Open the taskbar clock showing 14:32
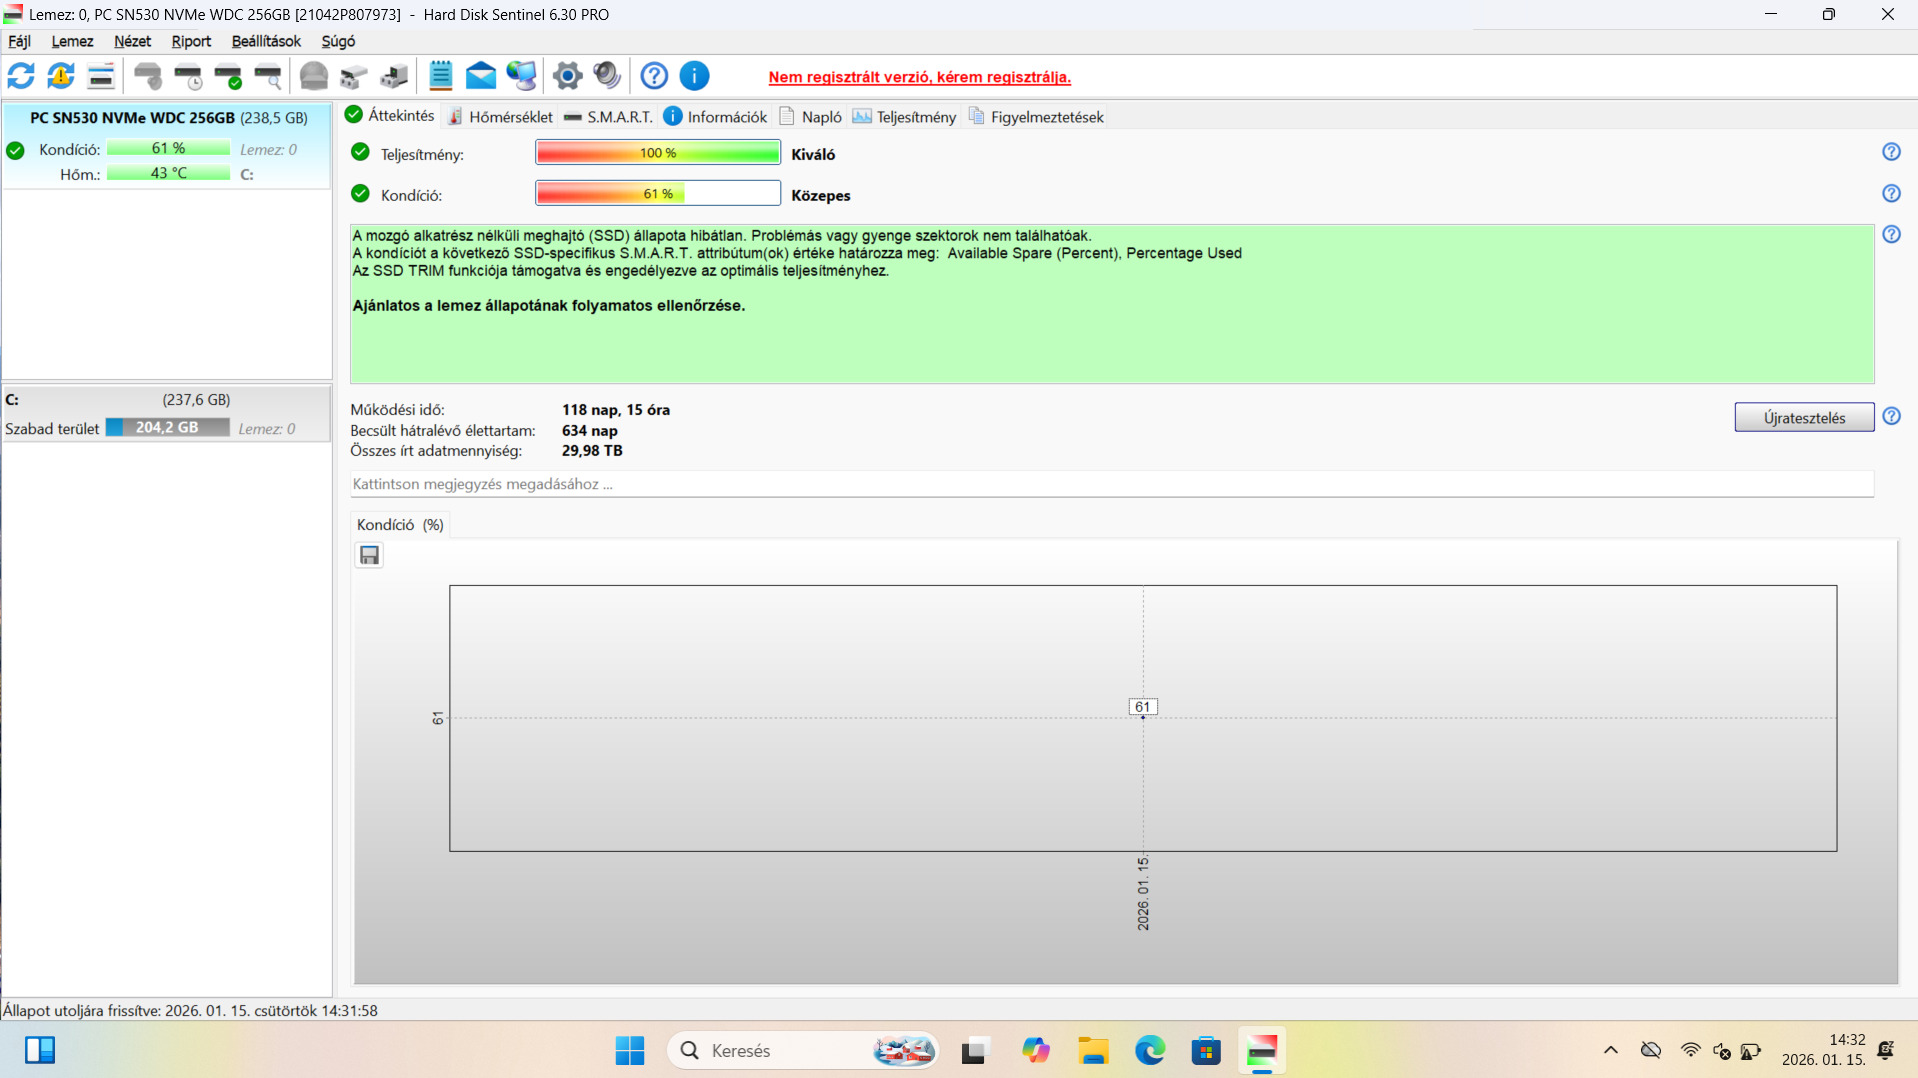 click(1824, 1051)
